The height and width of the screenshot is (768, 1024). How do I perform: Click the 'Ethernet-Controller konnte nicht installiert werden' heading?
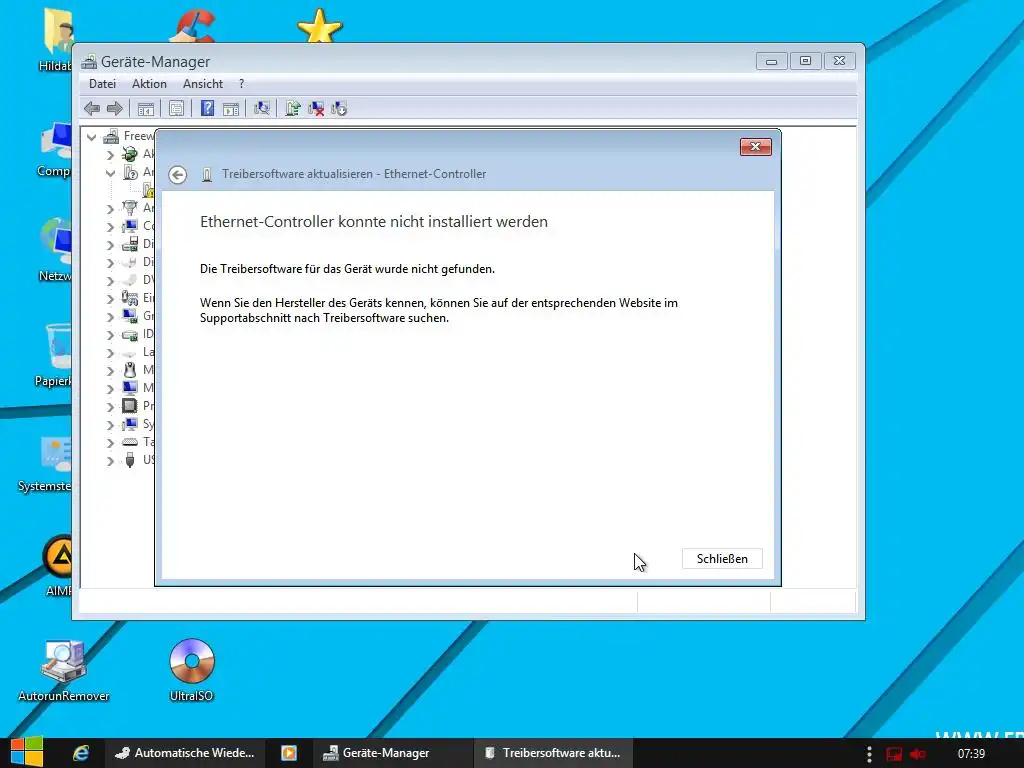point(374,222)
